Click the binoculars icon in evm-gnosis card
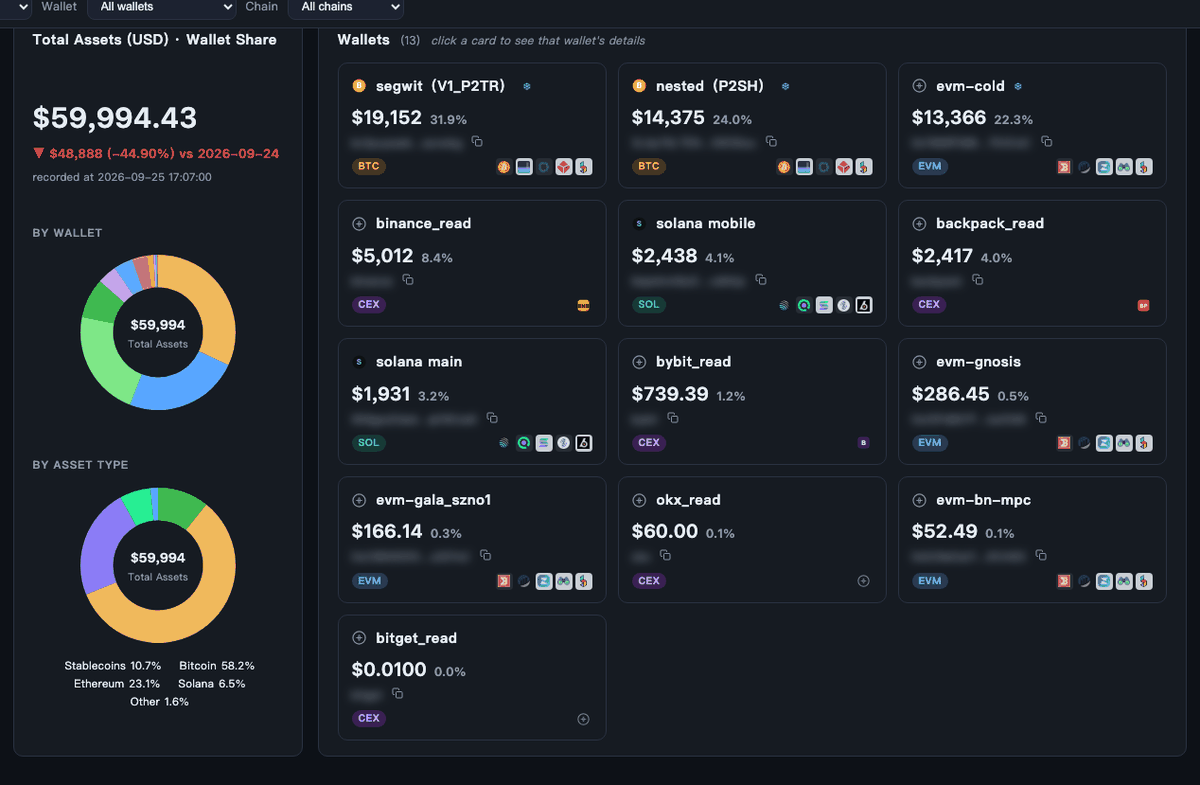Viewport: 1200px width, 785px height. coord(1124,443)
